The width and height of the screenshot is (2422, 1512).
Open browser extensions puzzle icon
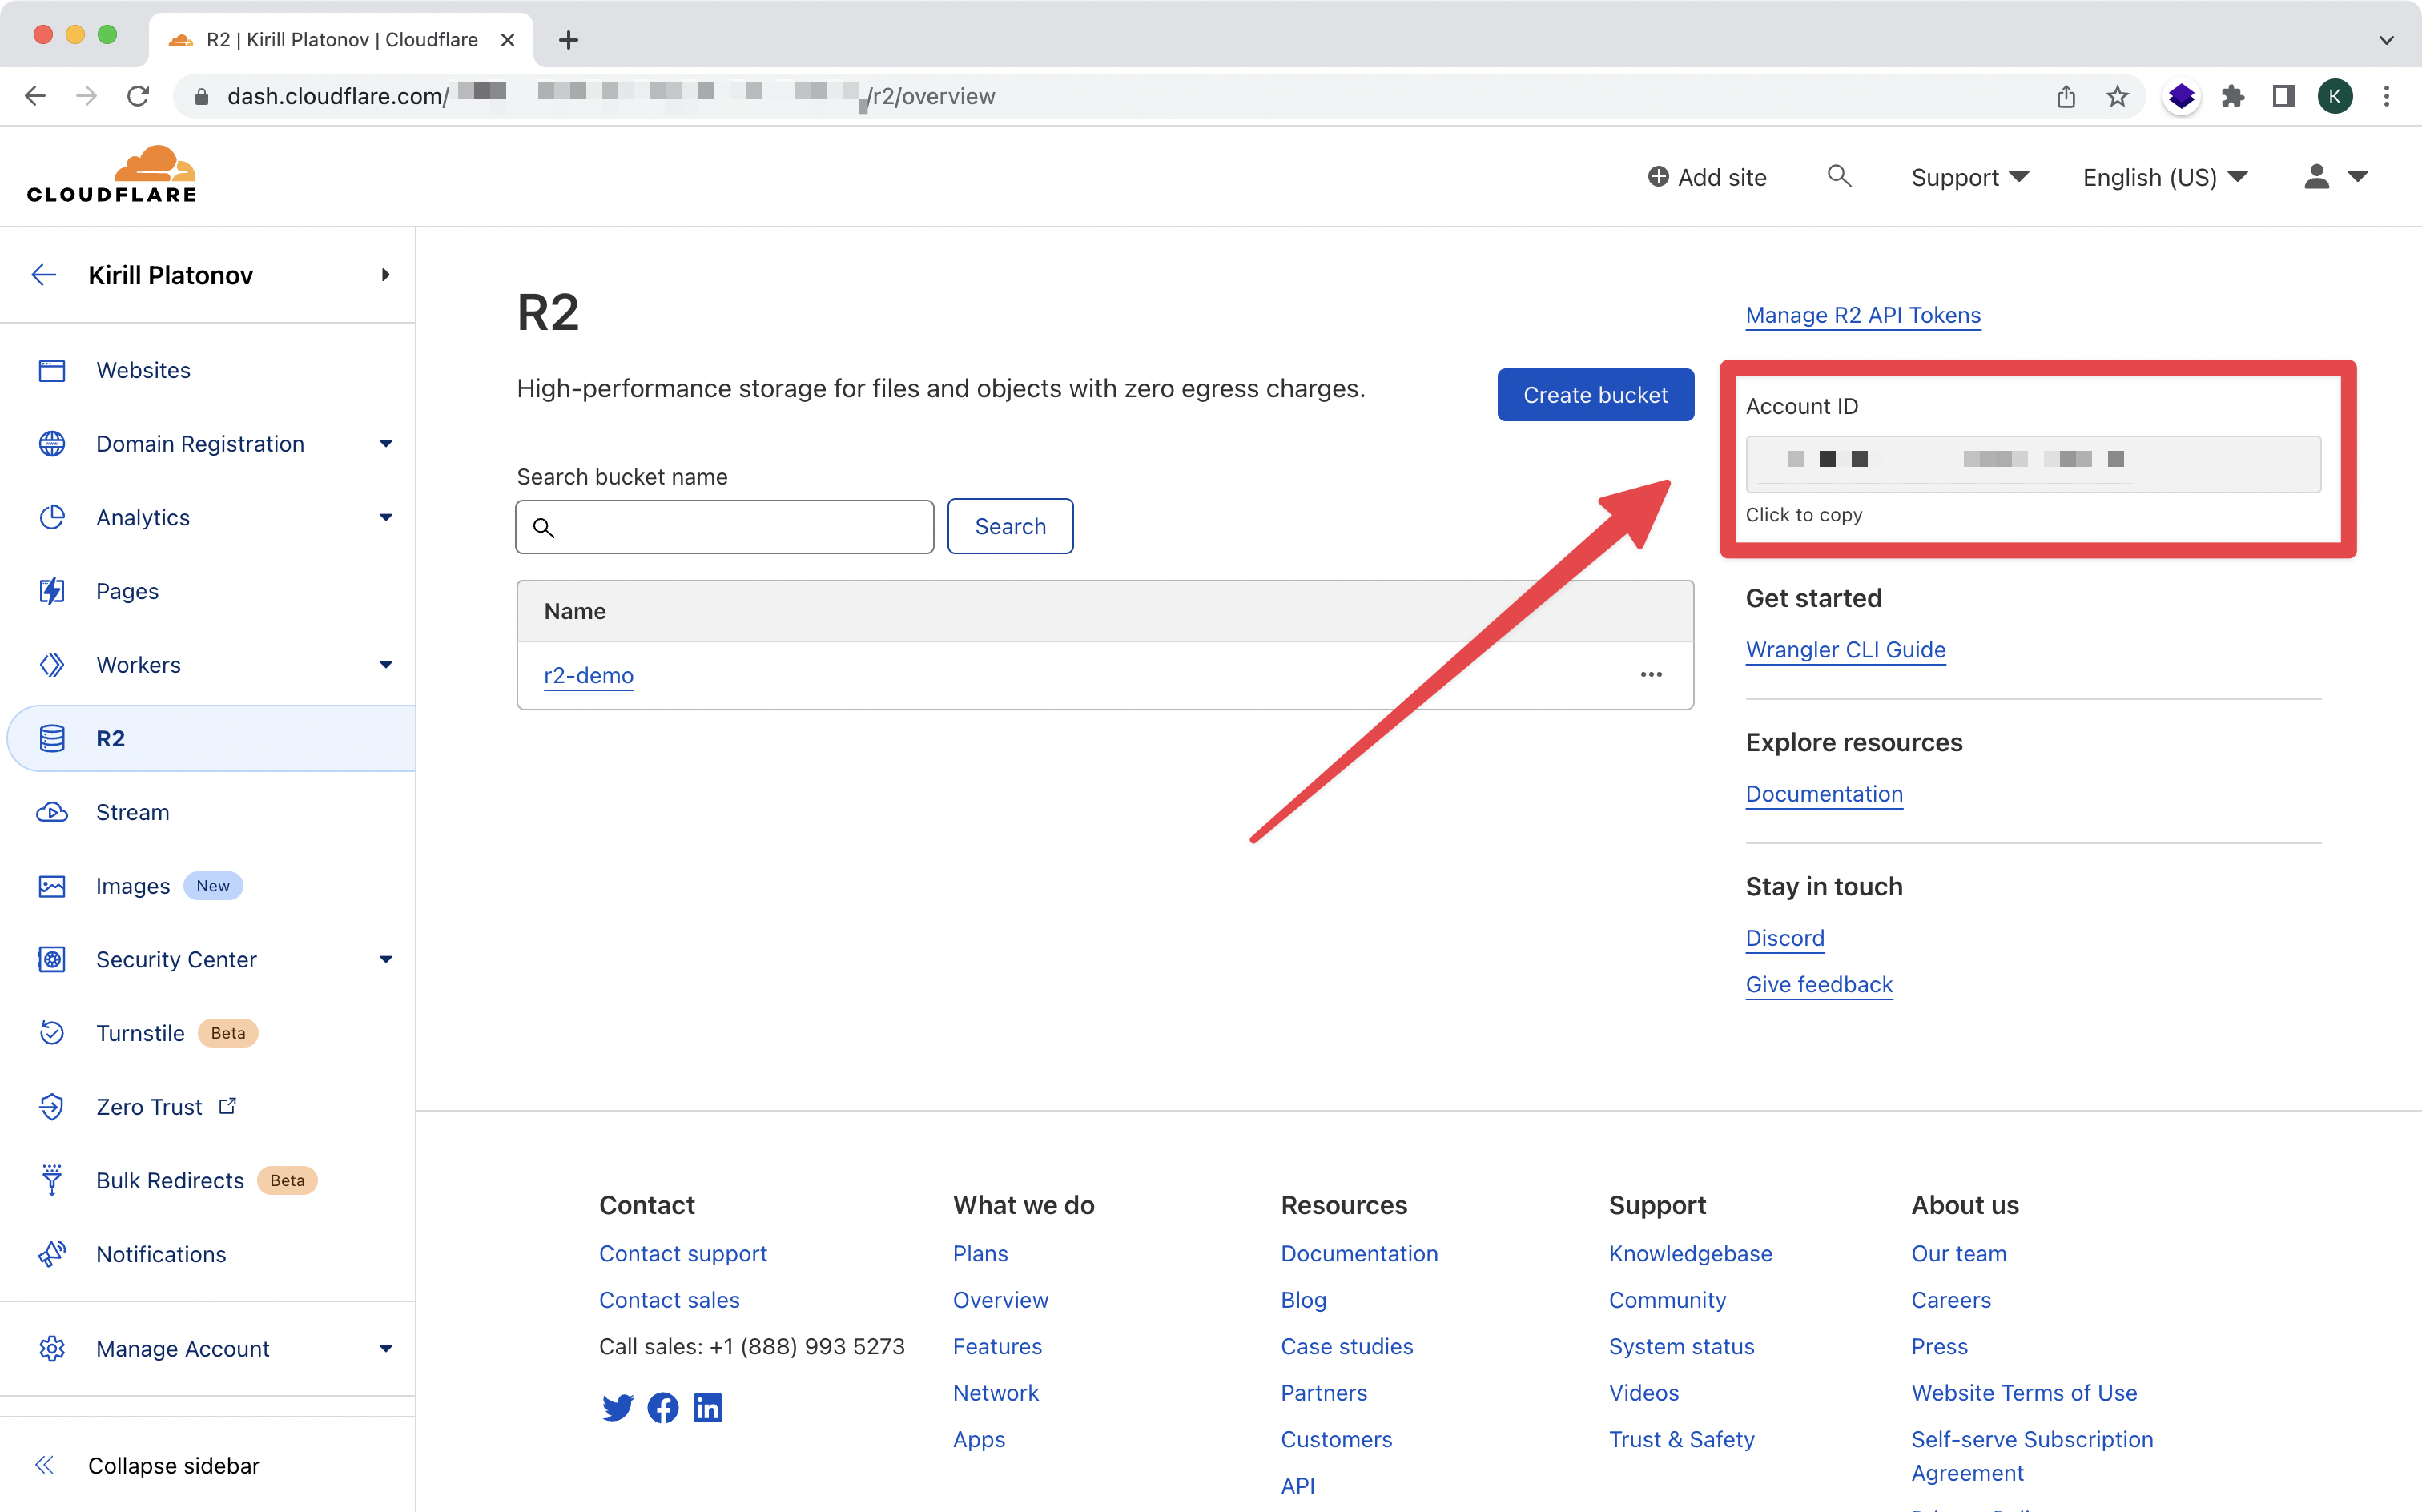2233,96
